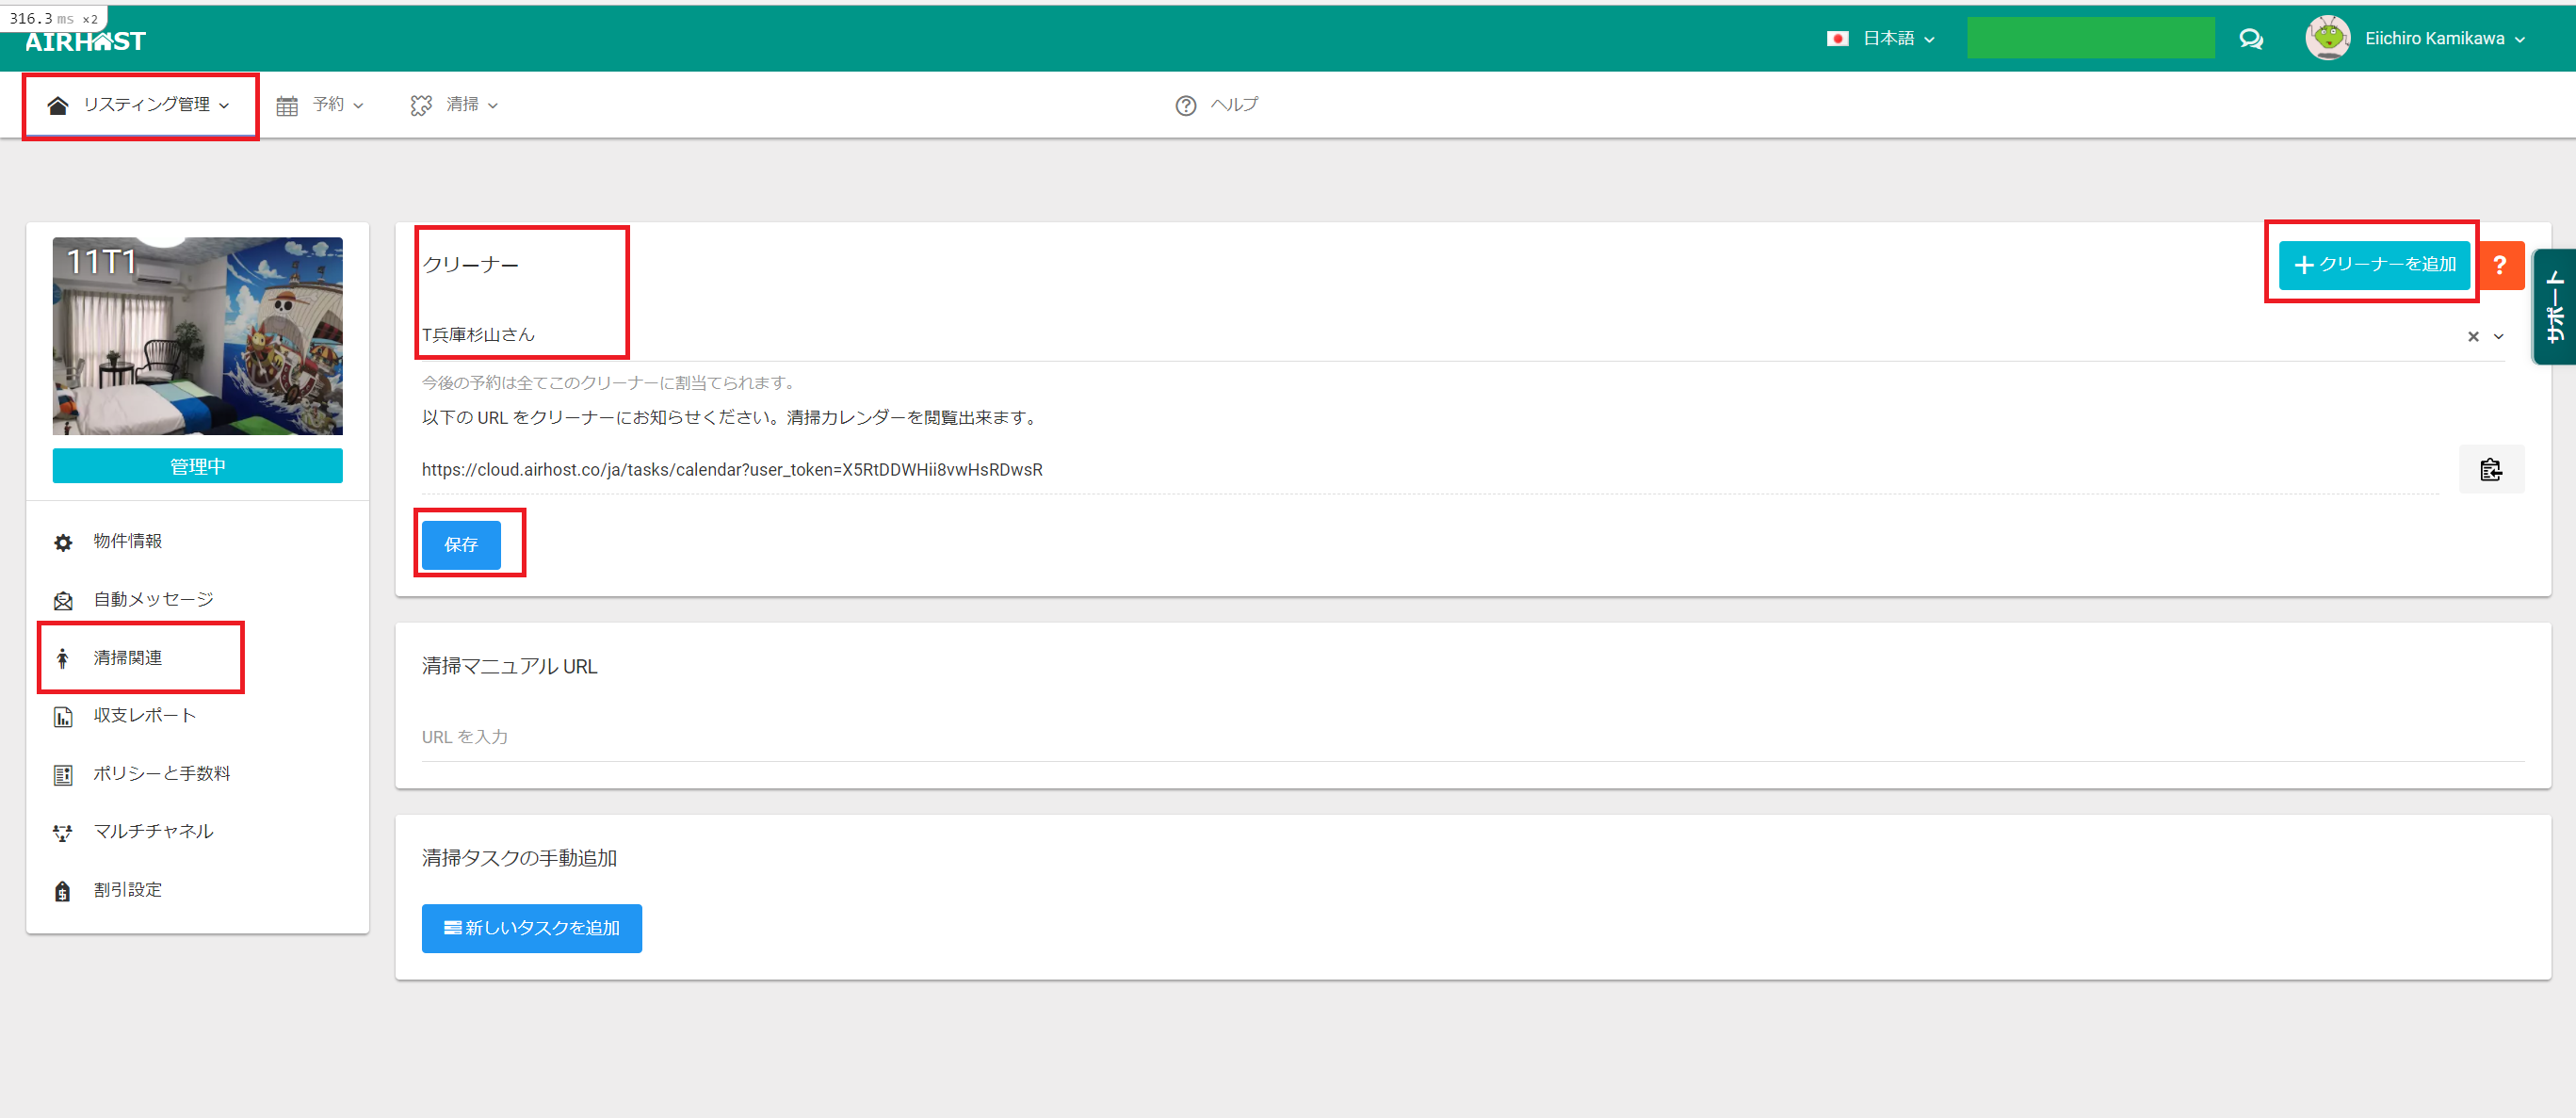Click the 11T1 listing thumbnail image

(197, 336)
